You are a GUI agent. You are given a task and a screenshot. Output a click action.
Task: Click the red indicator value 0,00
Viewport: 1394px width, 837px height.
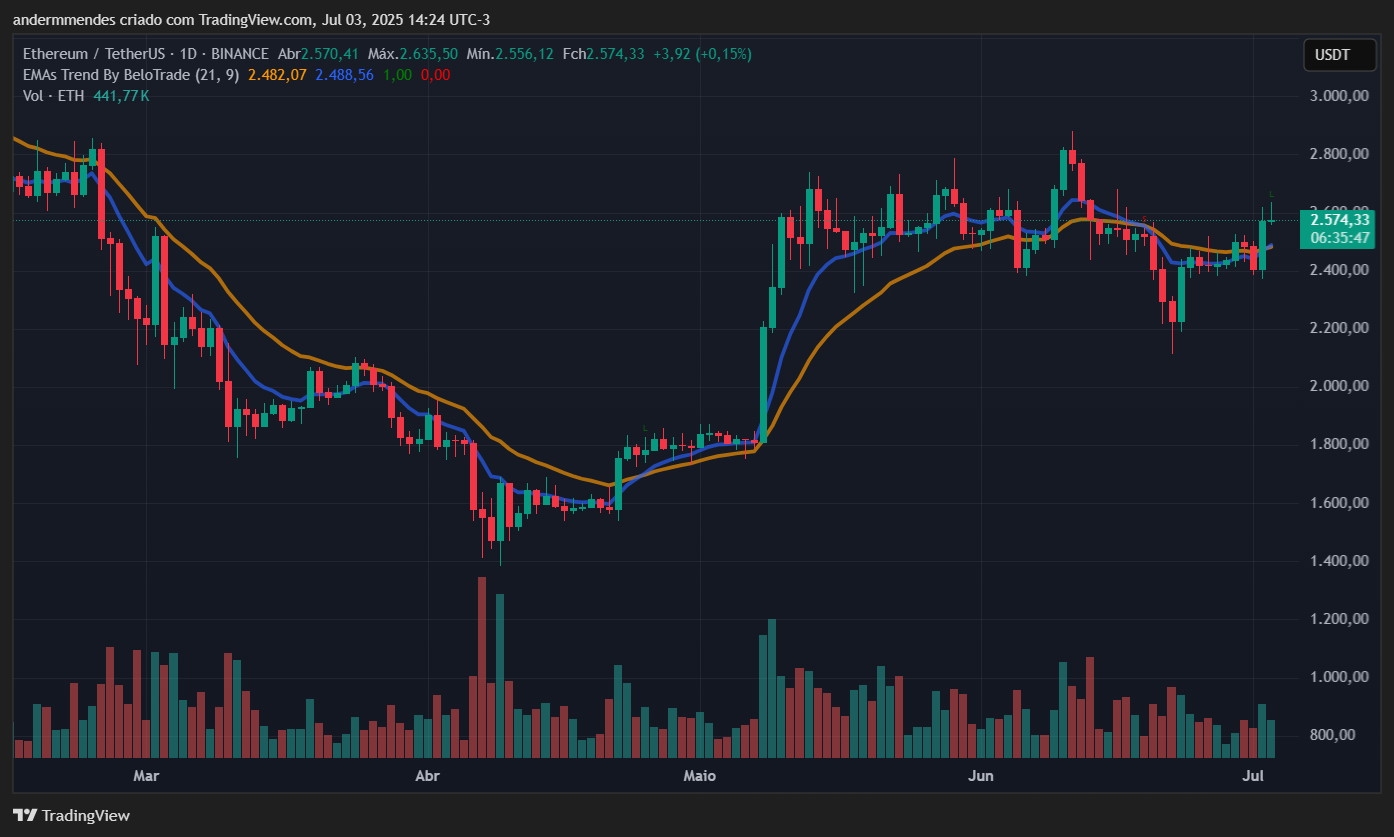point(436,75)
